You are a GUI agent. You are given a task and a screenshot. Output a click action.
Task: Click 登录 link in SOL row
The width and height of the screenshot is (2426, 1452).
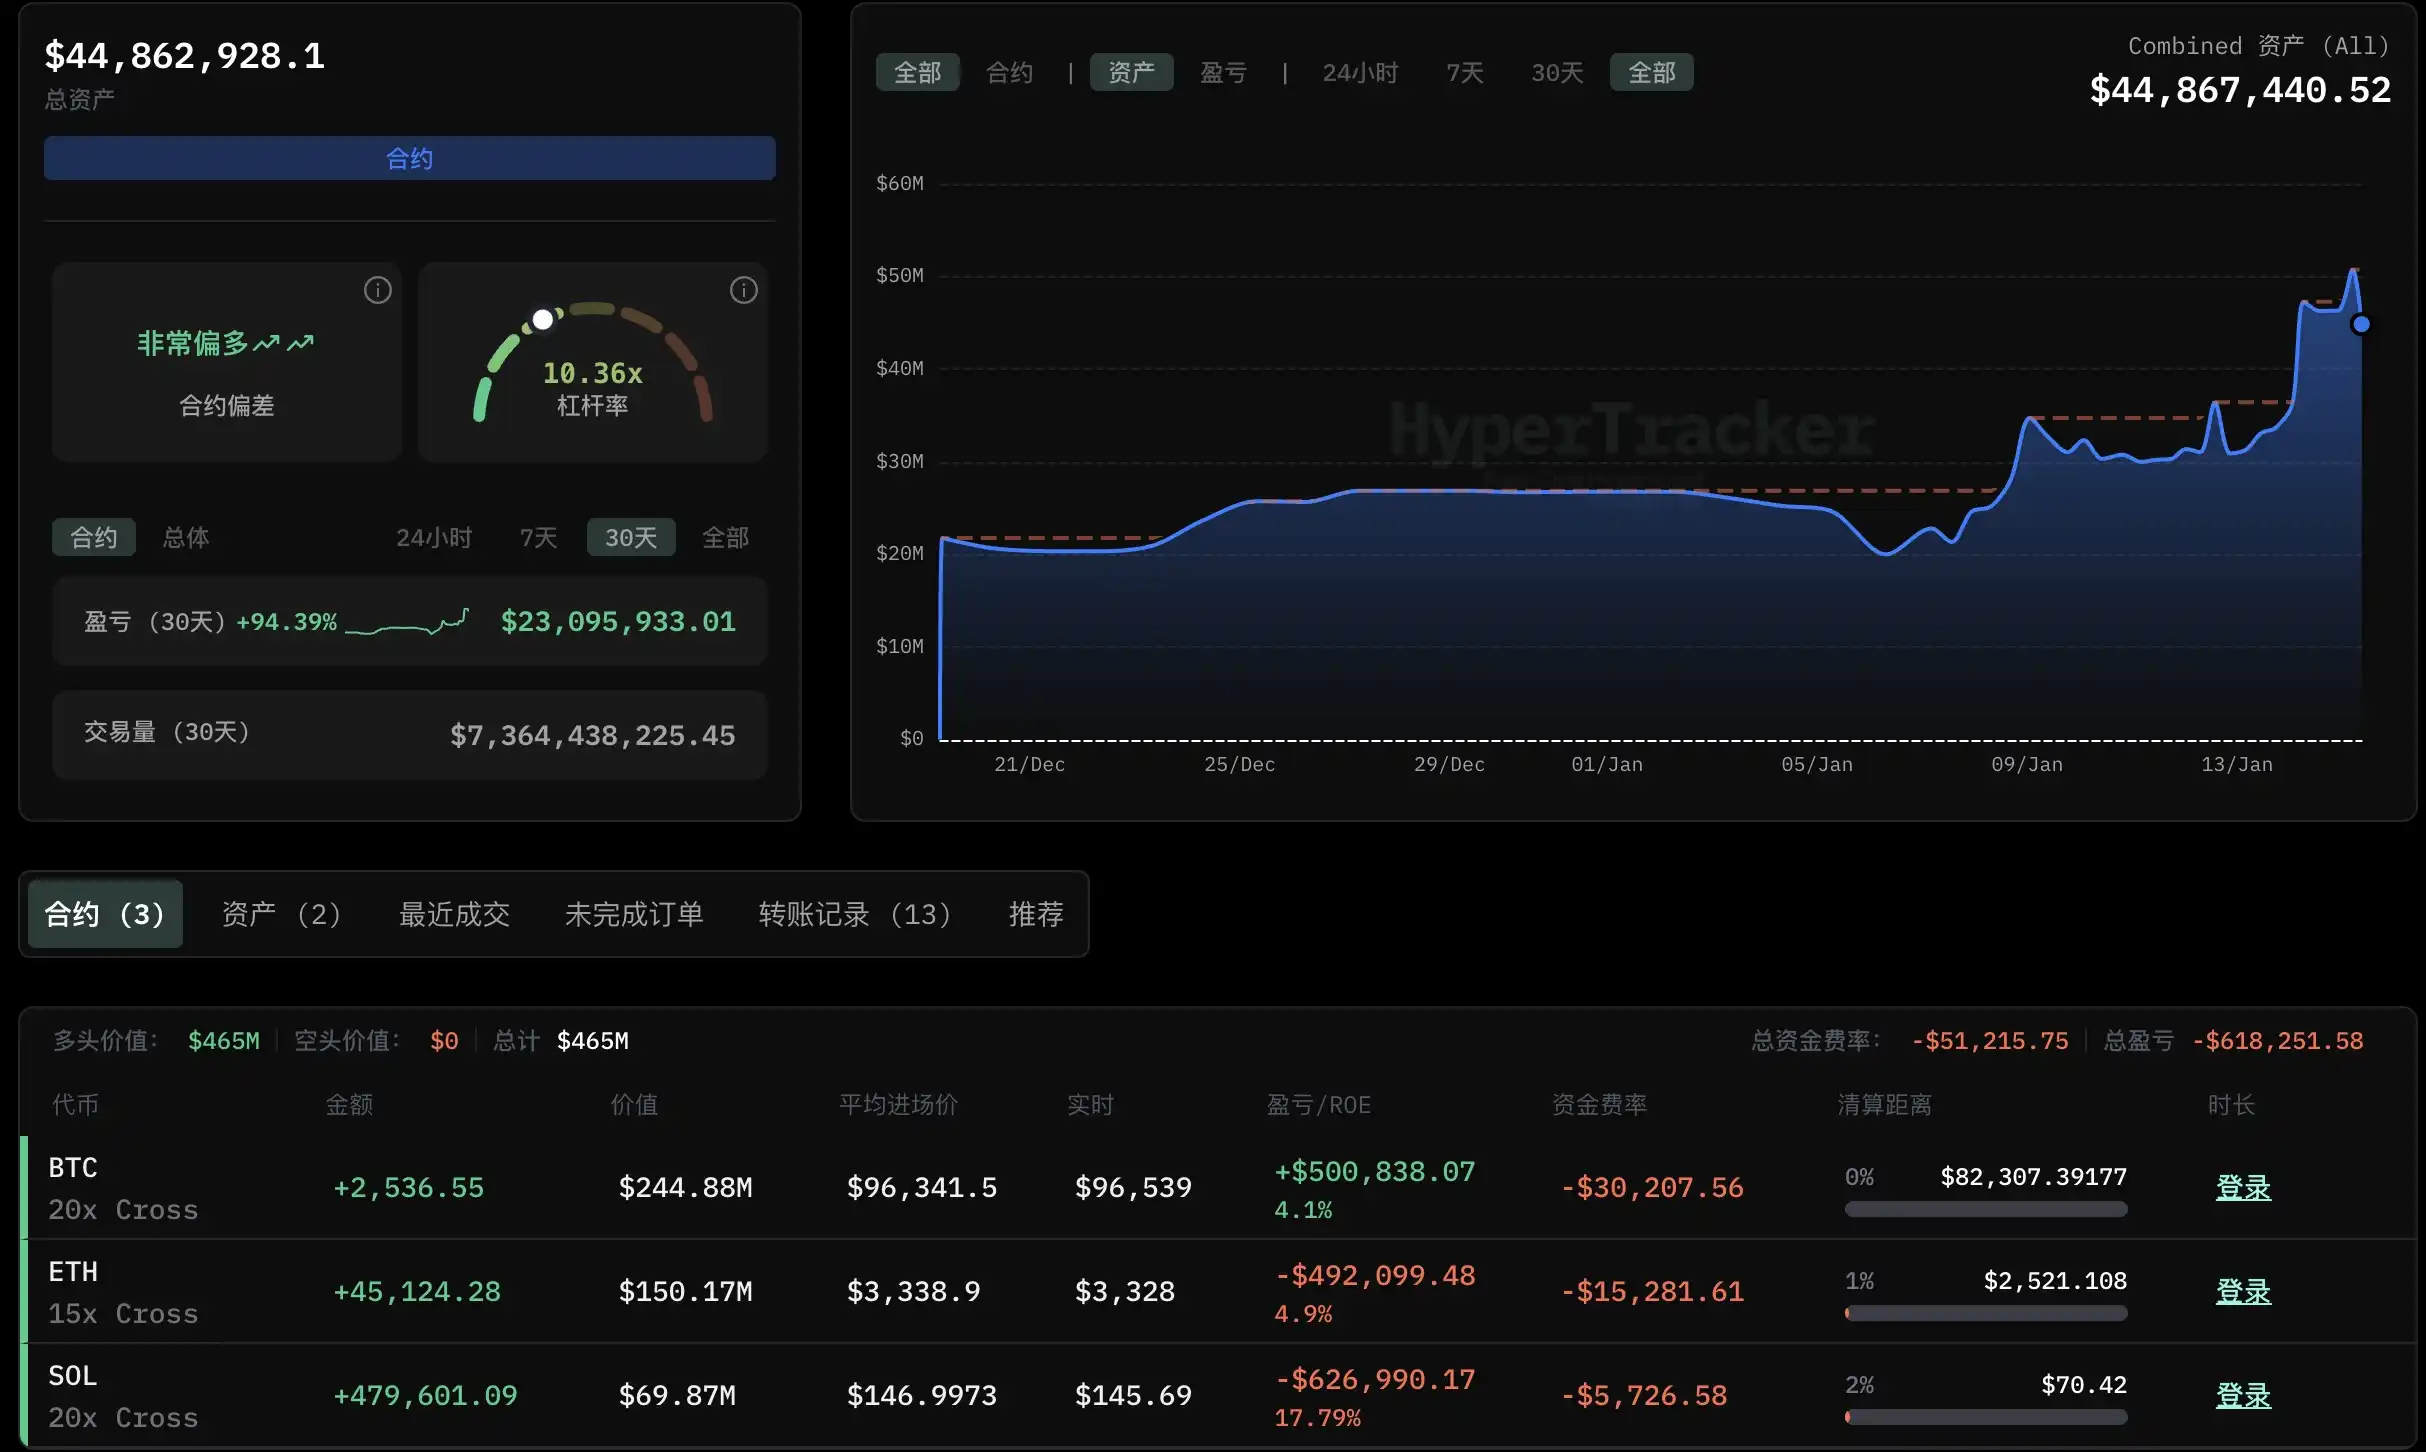point(2243,1396)
